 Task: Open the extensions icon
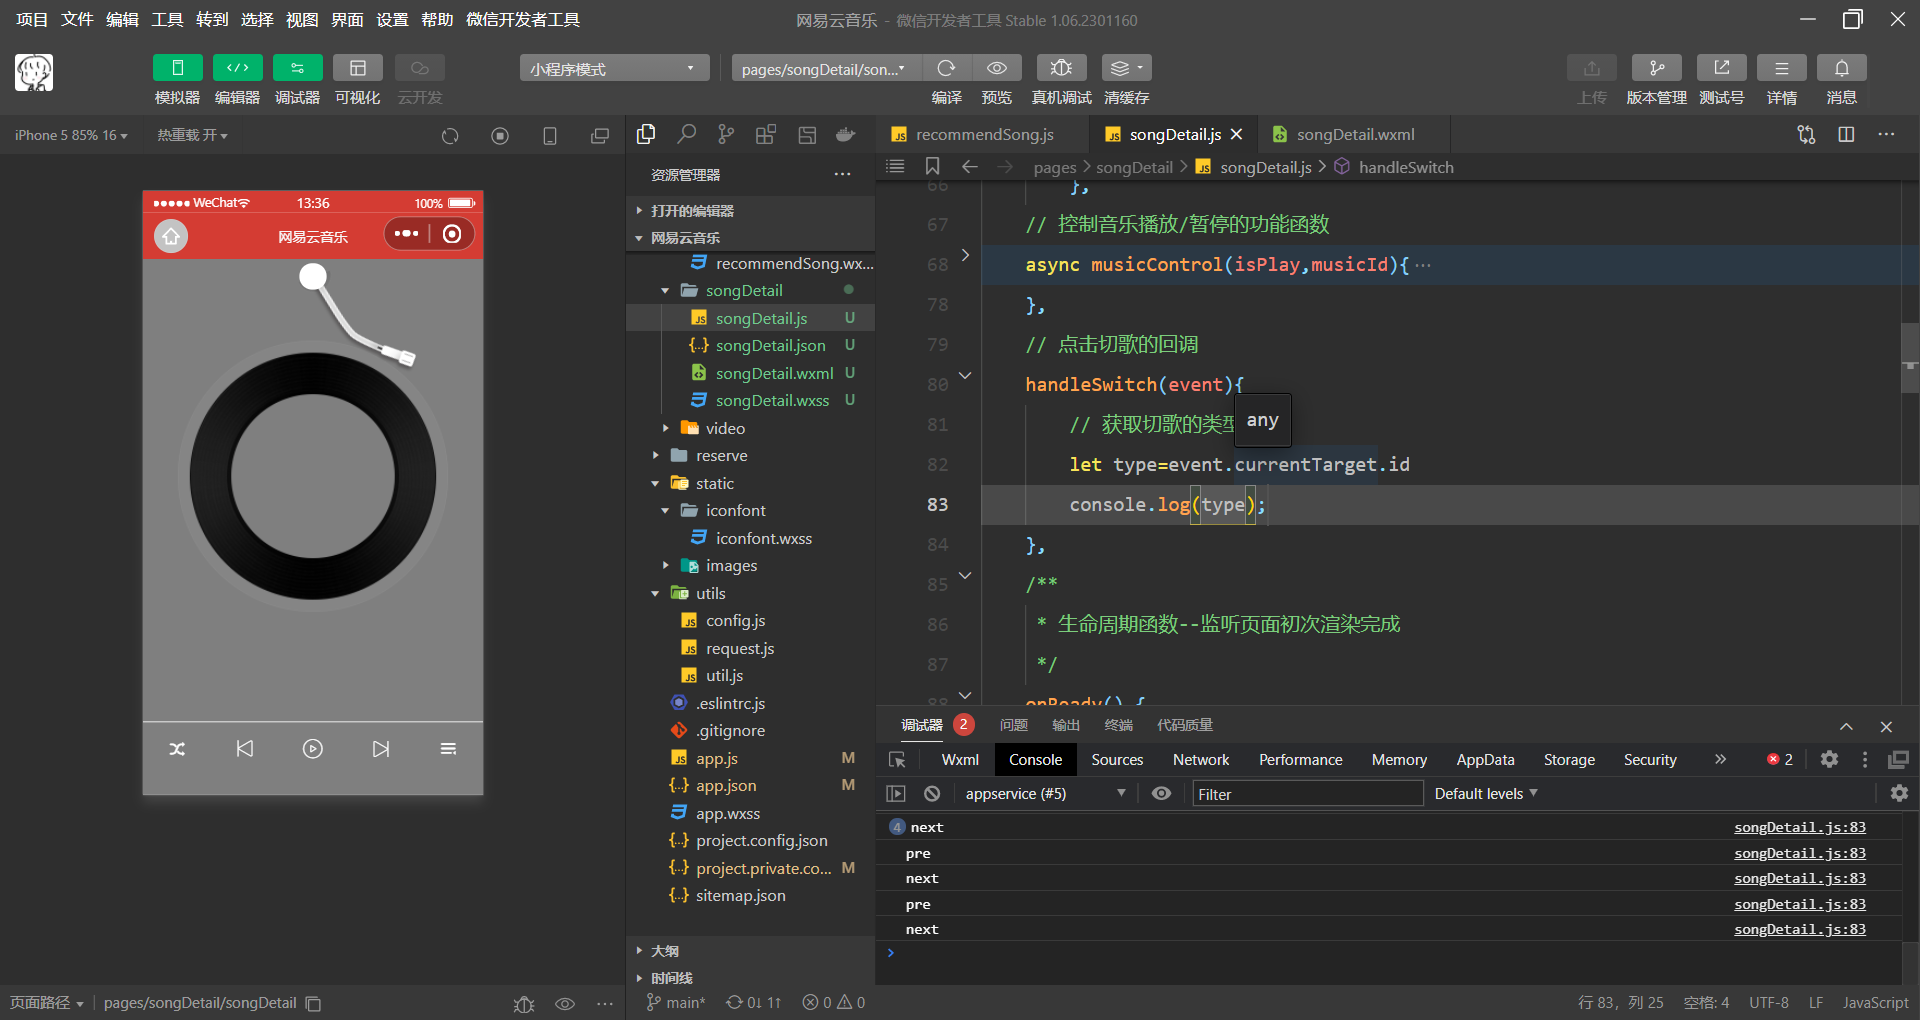coord(766,134)
